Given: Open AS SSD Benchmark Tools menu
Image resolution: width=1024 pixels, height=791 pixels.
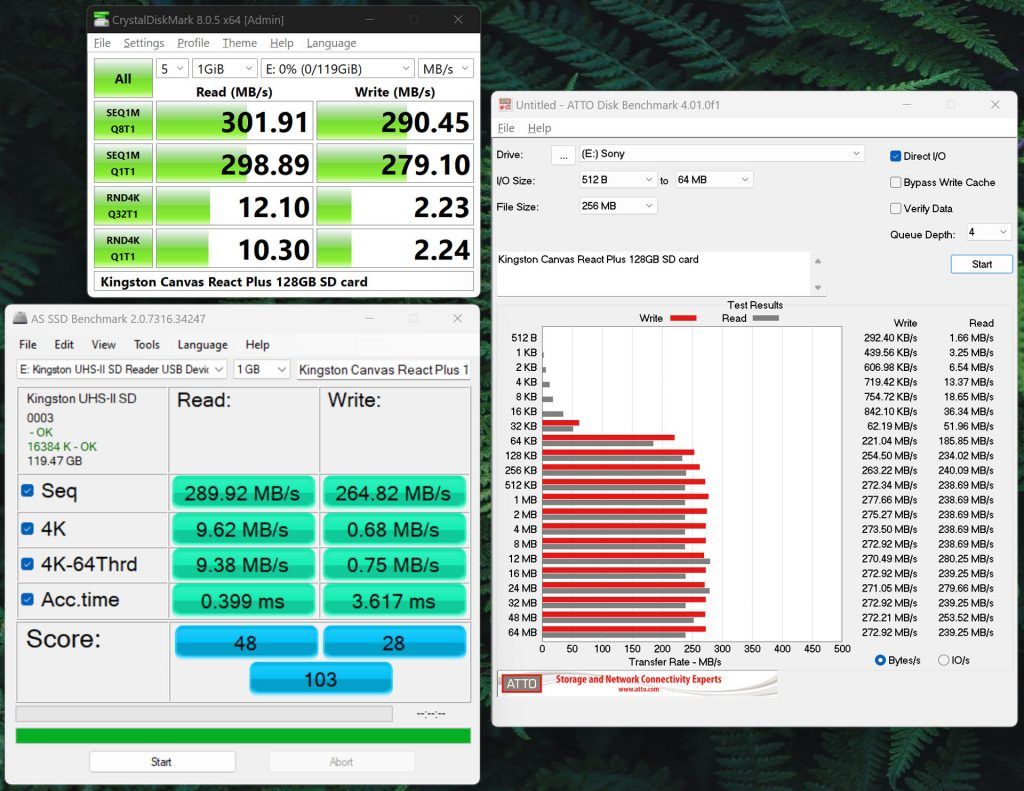Looking at the screenshot, I should tap(147, 345).
